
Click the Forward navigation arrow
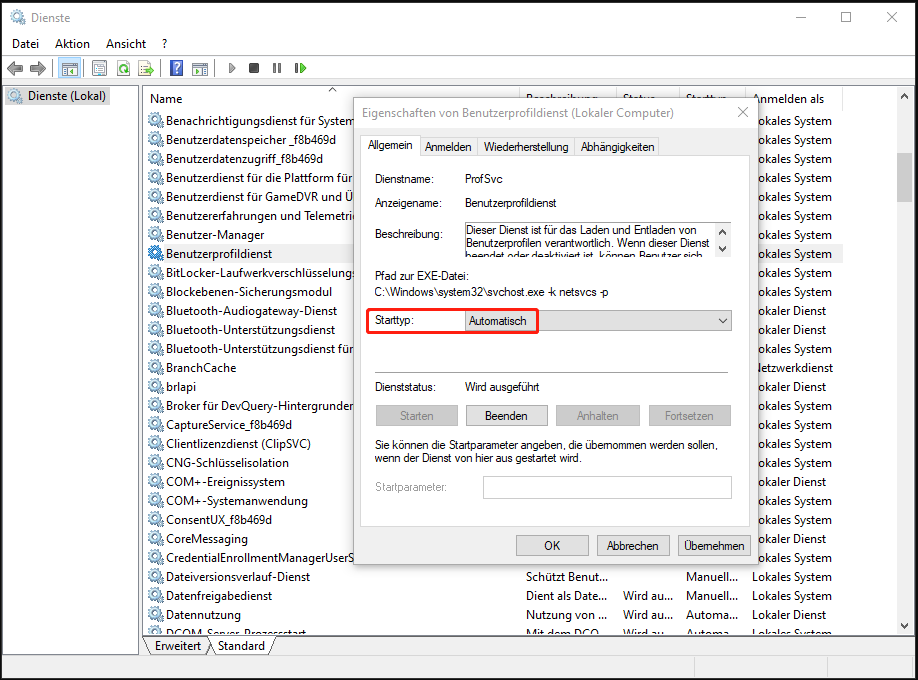coord(38,67)
